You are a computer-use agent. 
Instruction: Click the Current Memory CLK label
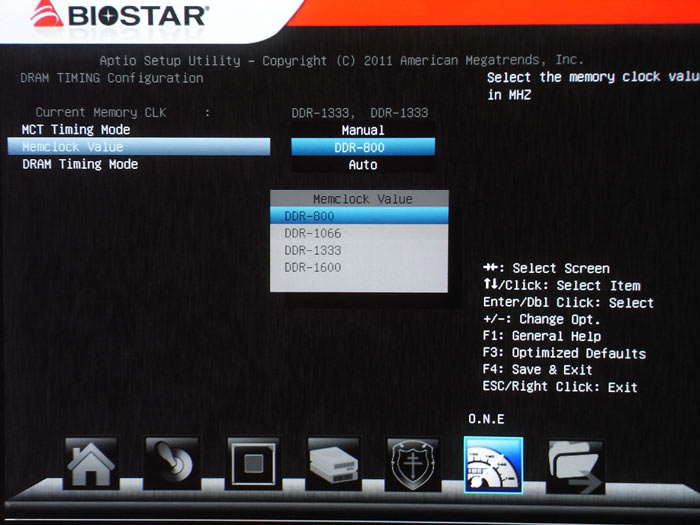[x=101, y=112]
